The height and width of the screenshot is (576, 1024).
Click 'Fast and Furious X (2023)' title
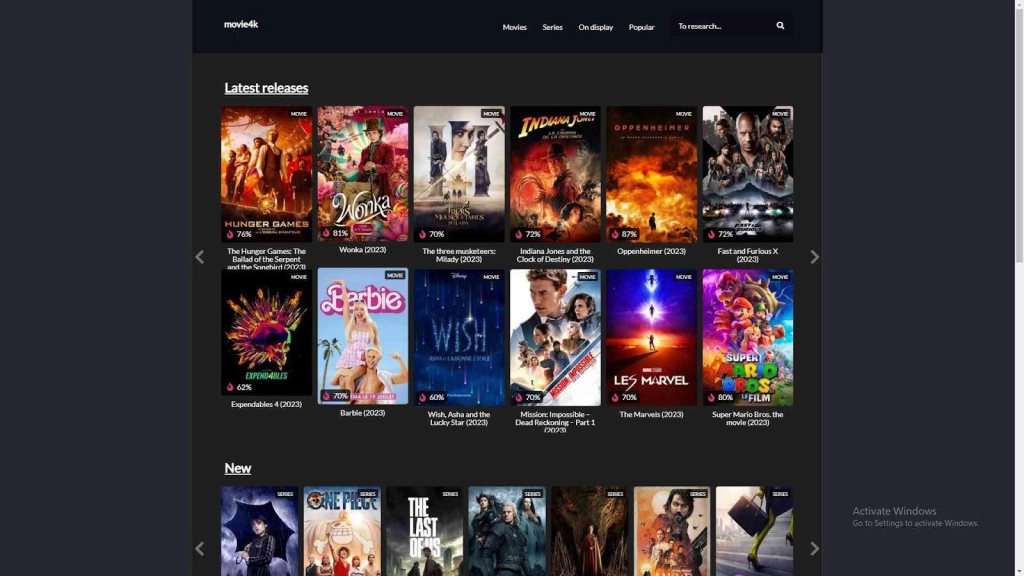click(748, 255)
